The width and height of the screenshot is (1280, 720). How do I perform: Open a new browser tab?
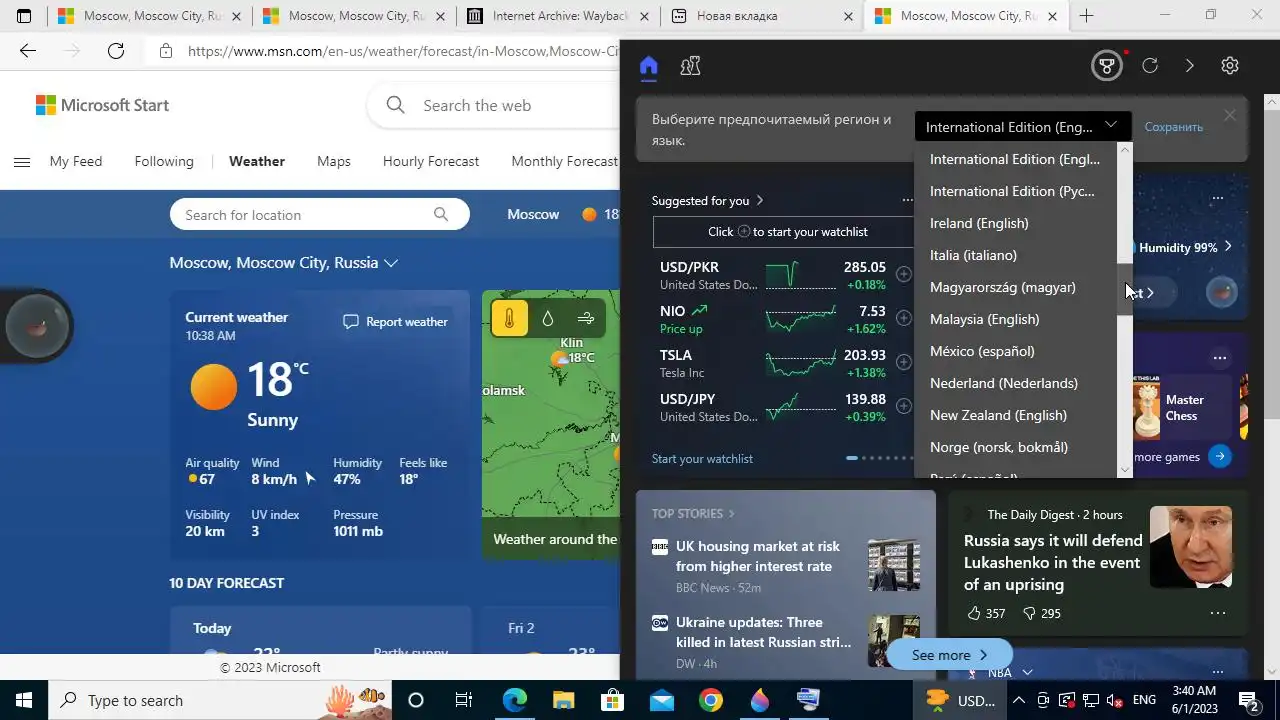1086,16
